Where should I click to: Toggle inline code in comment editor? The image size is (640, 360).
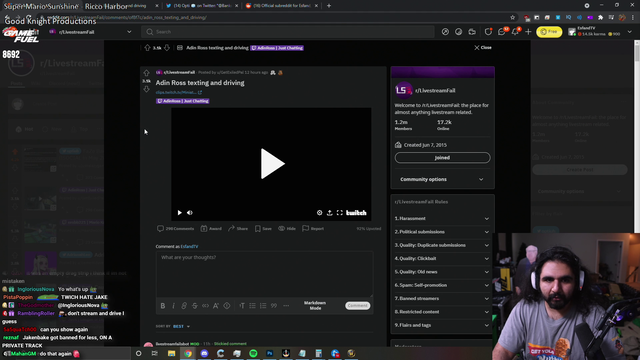tap(205, 306)
